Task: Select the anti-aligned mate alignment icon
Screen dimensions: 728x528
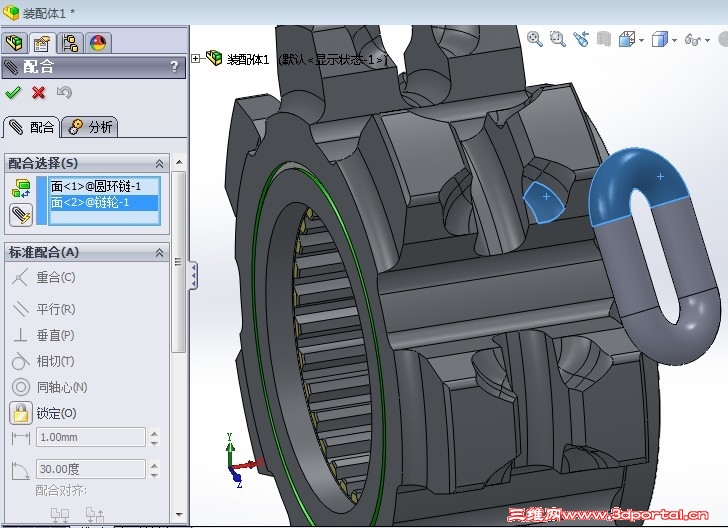Action: coord(95,515)
